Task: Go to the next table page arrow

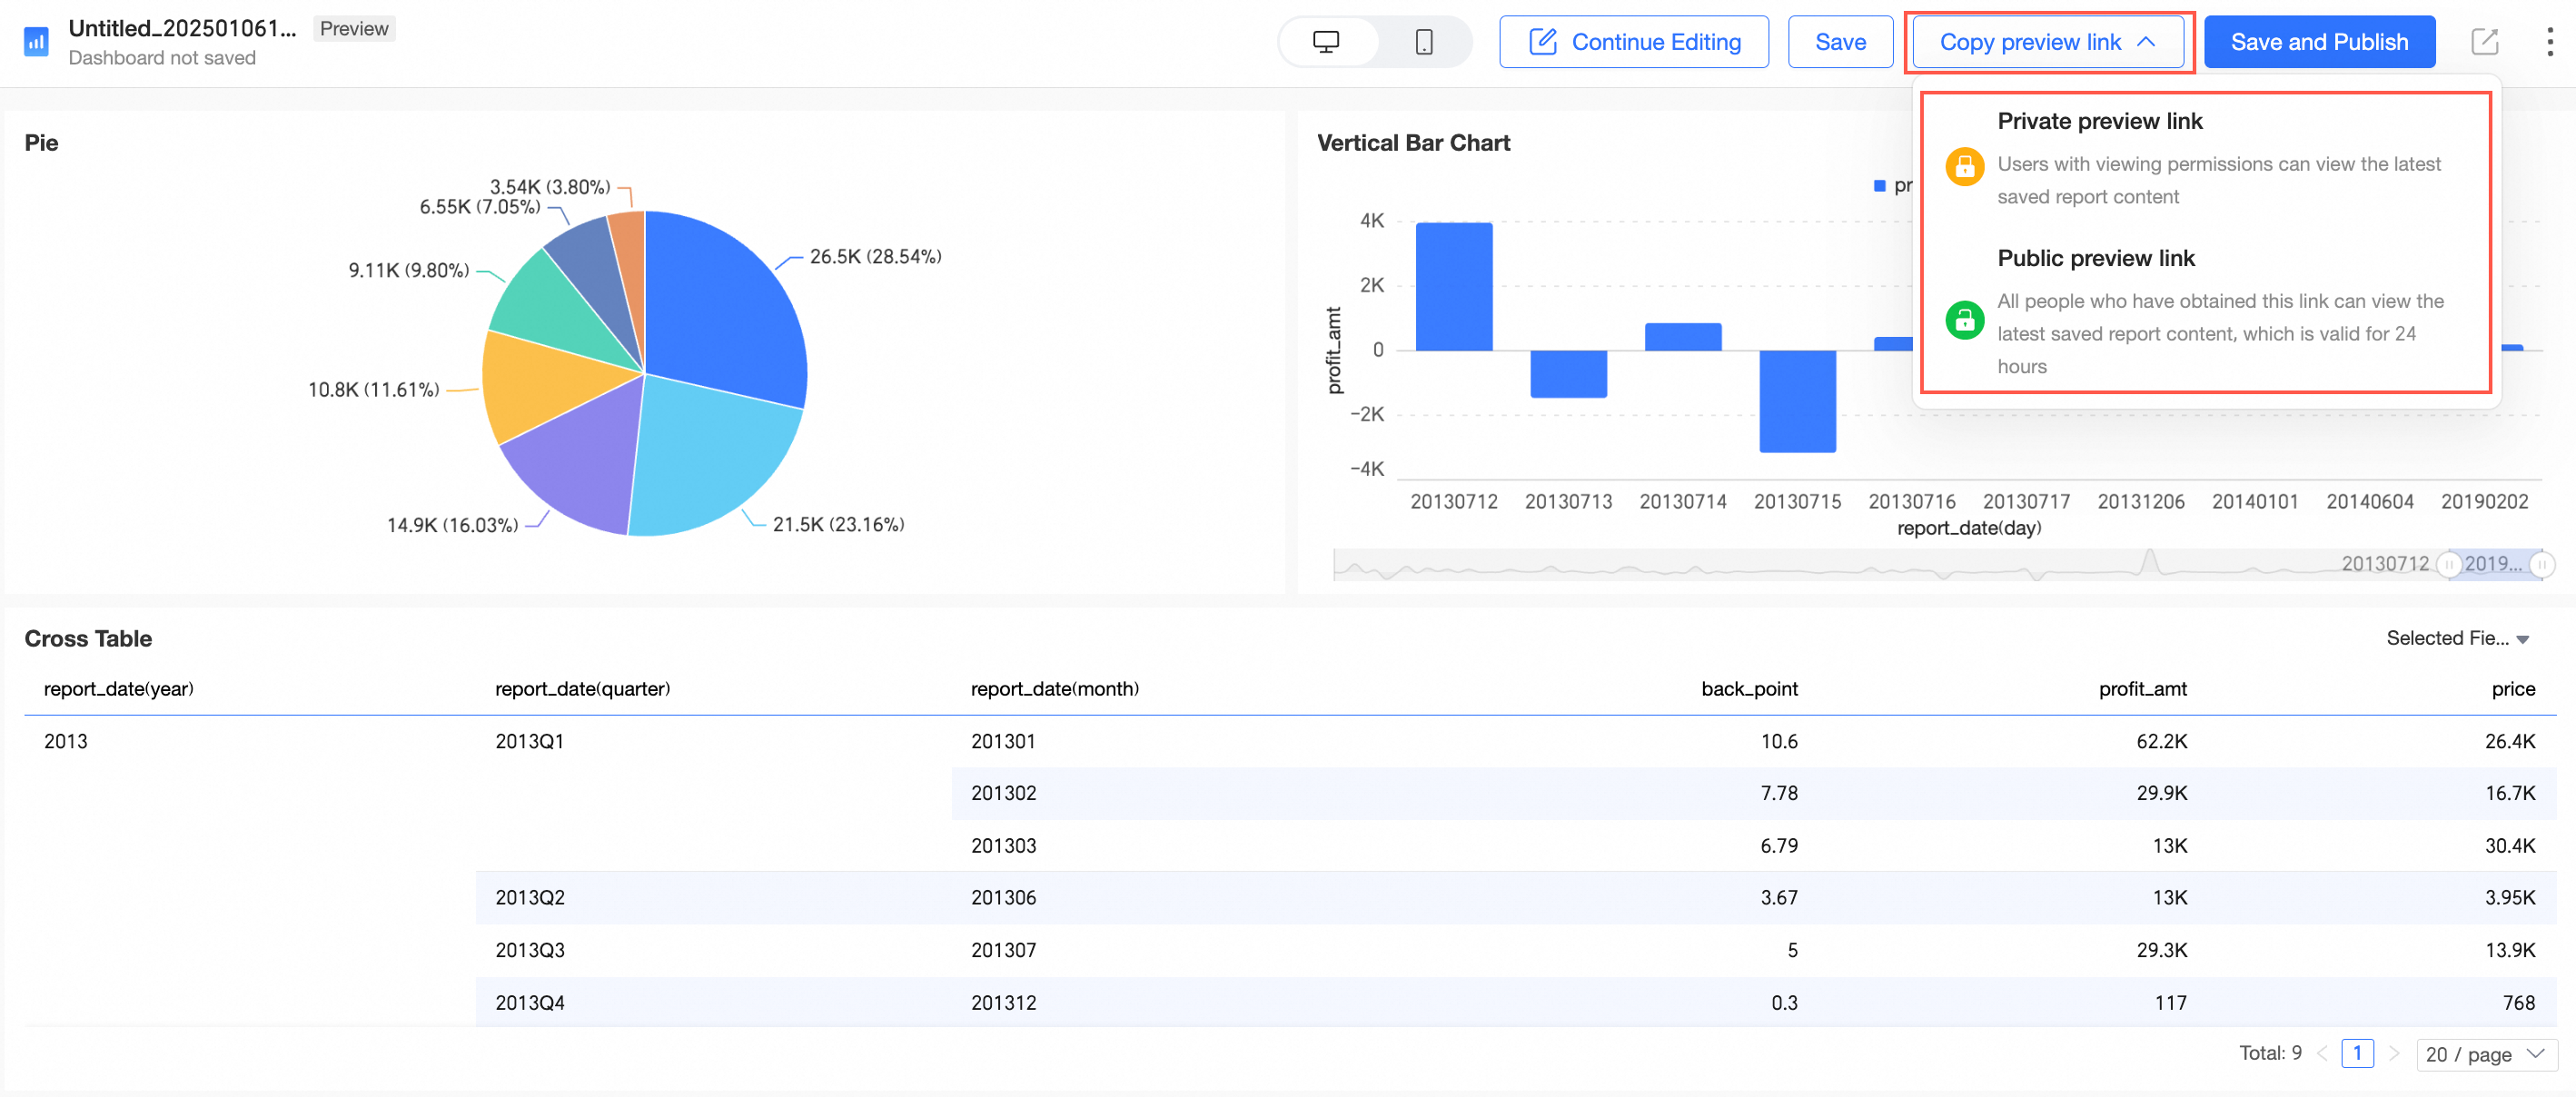Action: click(2394, 1053)
